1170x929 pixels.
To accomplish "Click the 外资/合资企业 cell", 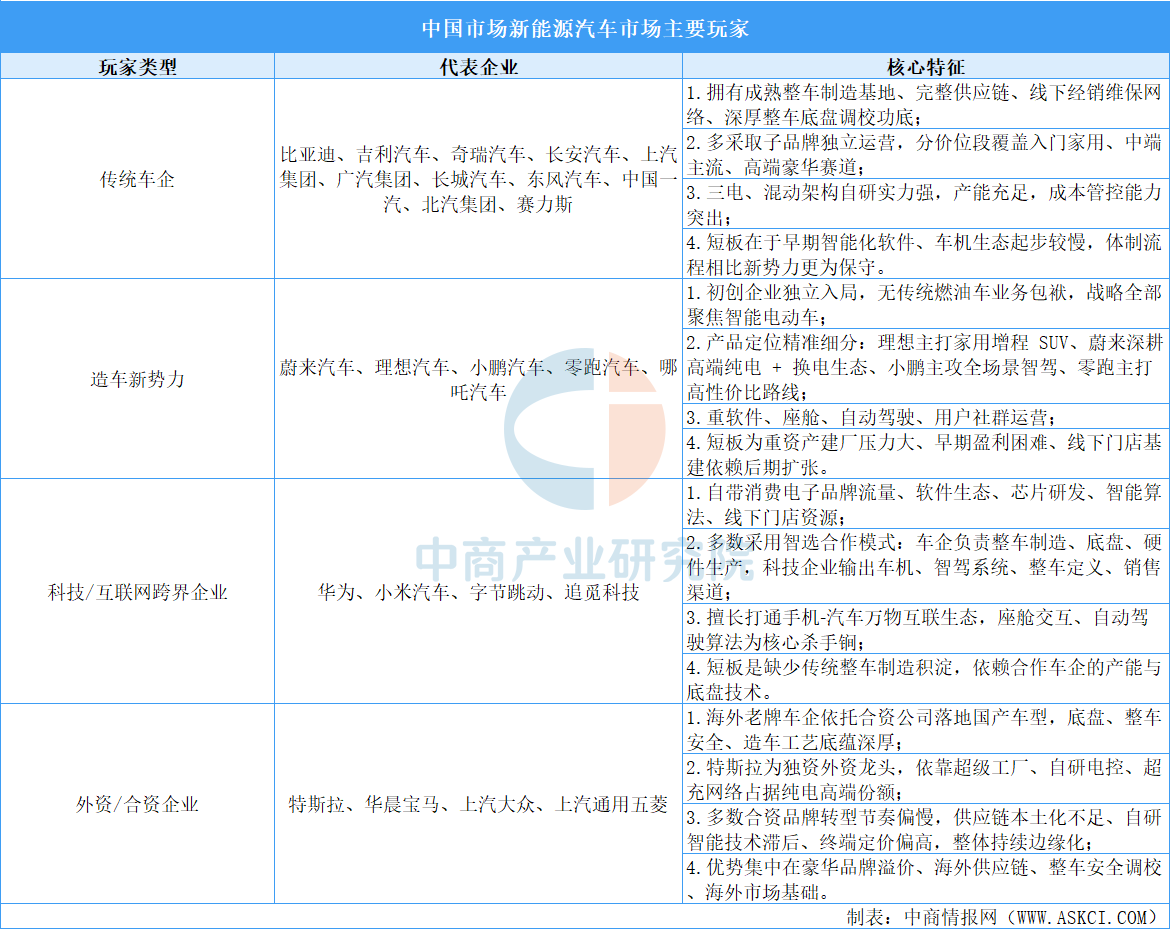I will pyautogui.click(x=137, y=804).
